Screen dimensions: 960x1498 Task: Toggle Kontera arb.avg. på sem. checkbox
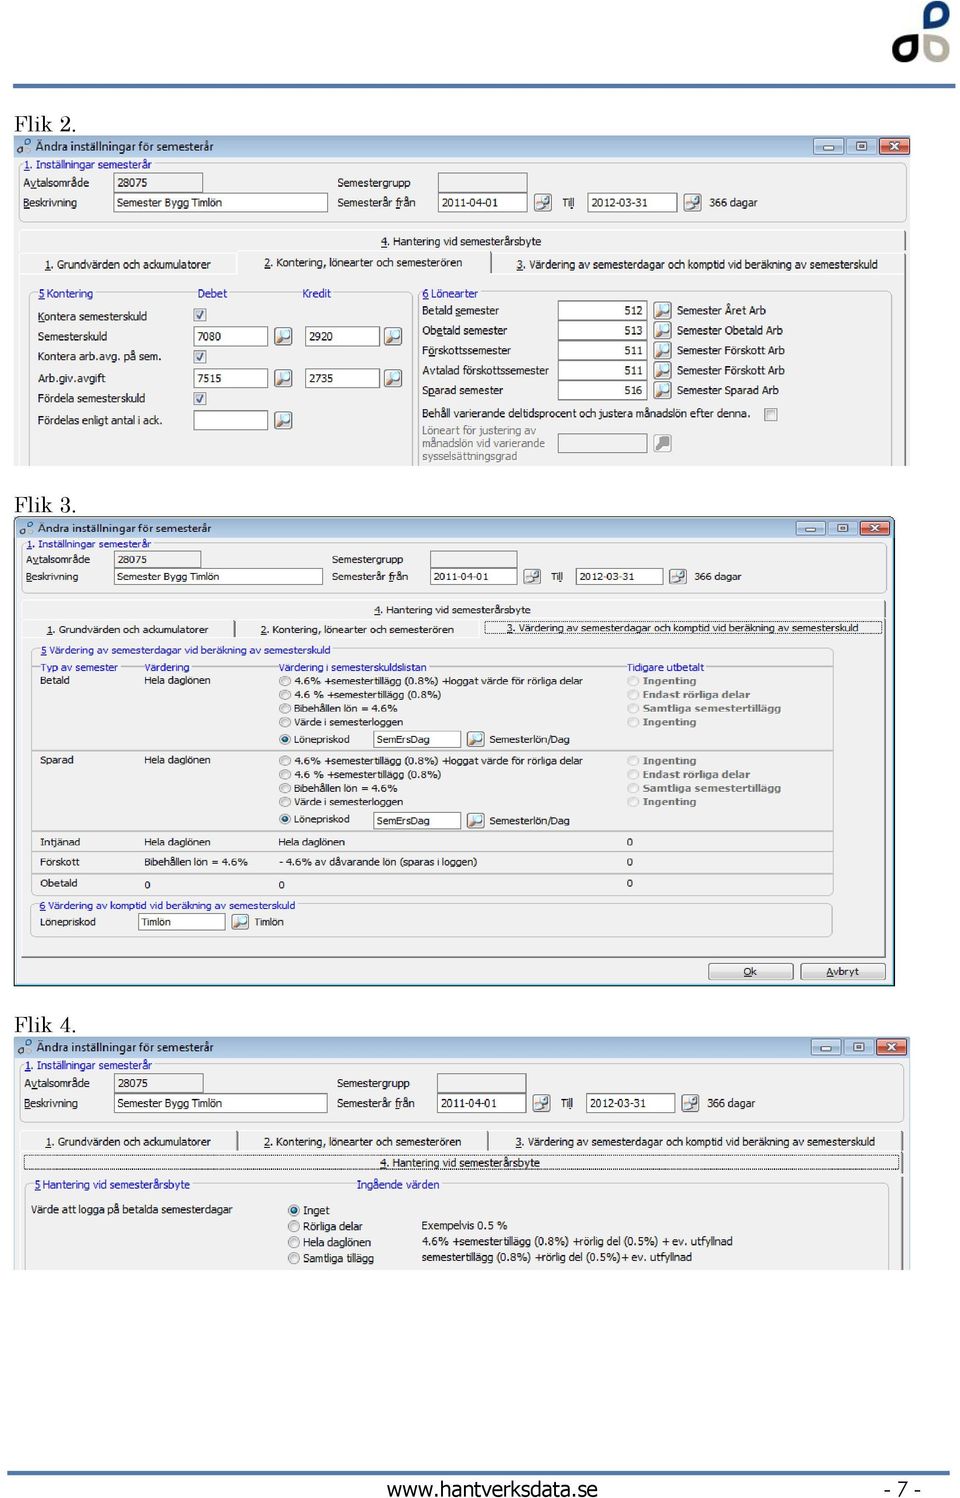click(200, 357)
